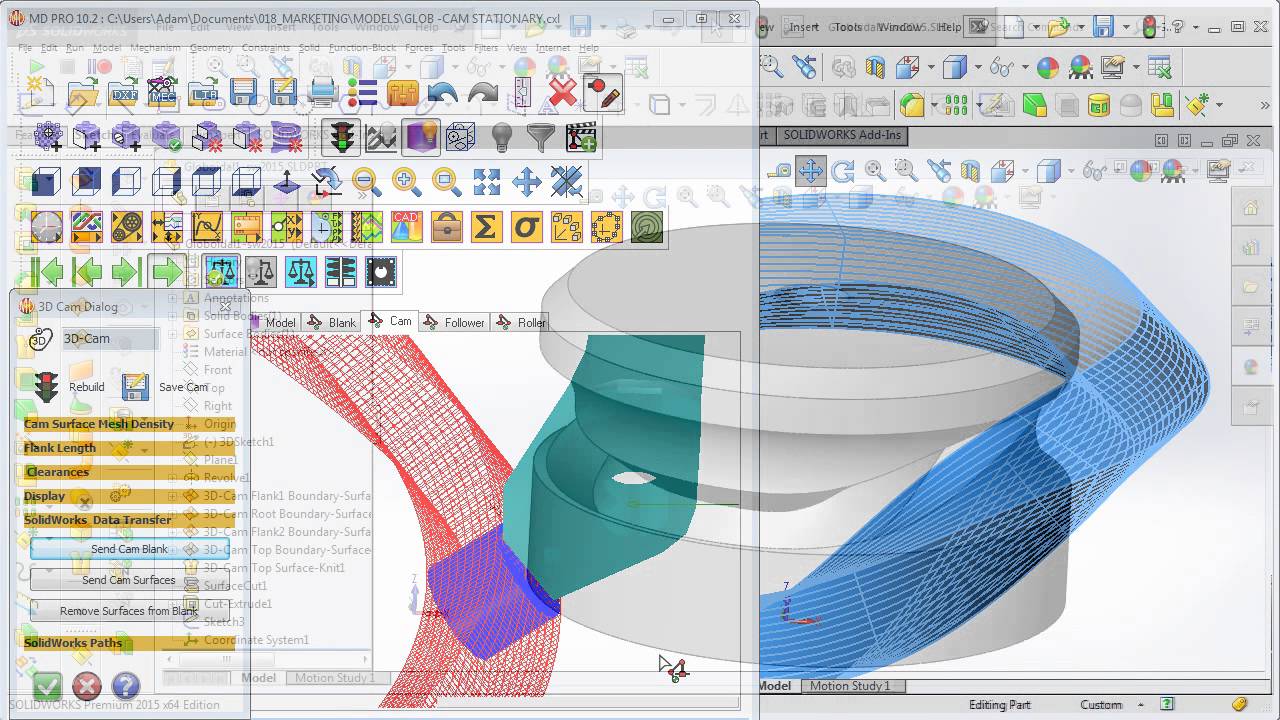Open the Mechanism menu in MD PRO
The width and height of the screenshot is (1280, 720).
(155, 48)
